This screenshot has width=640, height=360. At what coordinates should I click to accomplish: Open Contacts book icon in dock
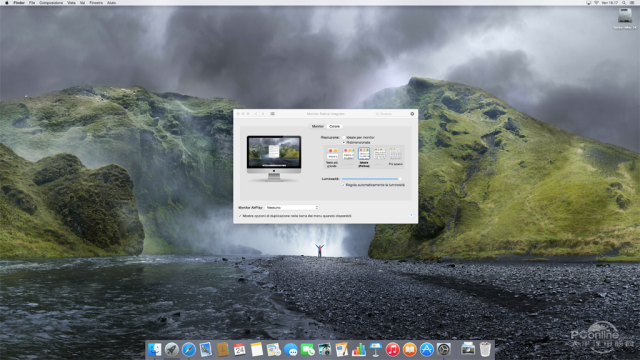[222, 349]
